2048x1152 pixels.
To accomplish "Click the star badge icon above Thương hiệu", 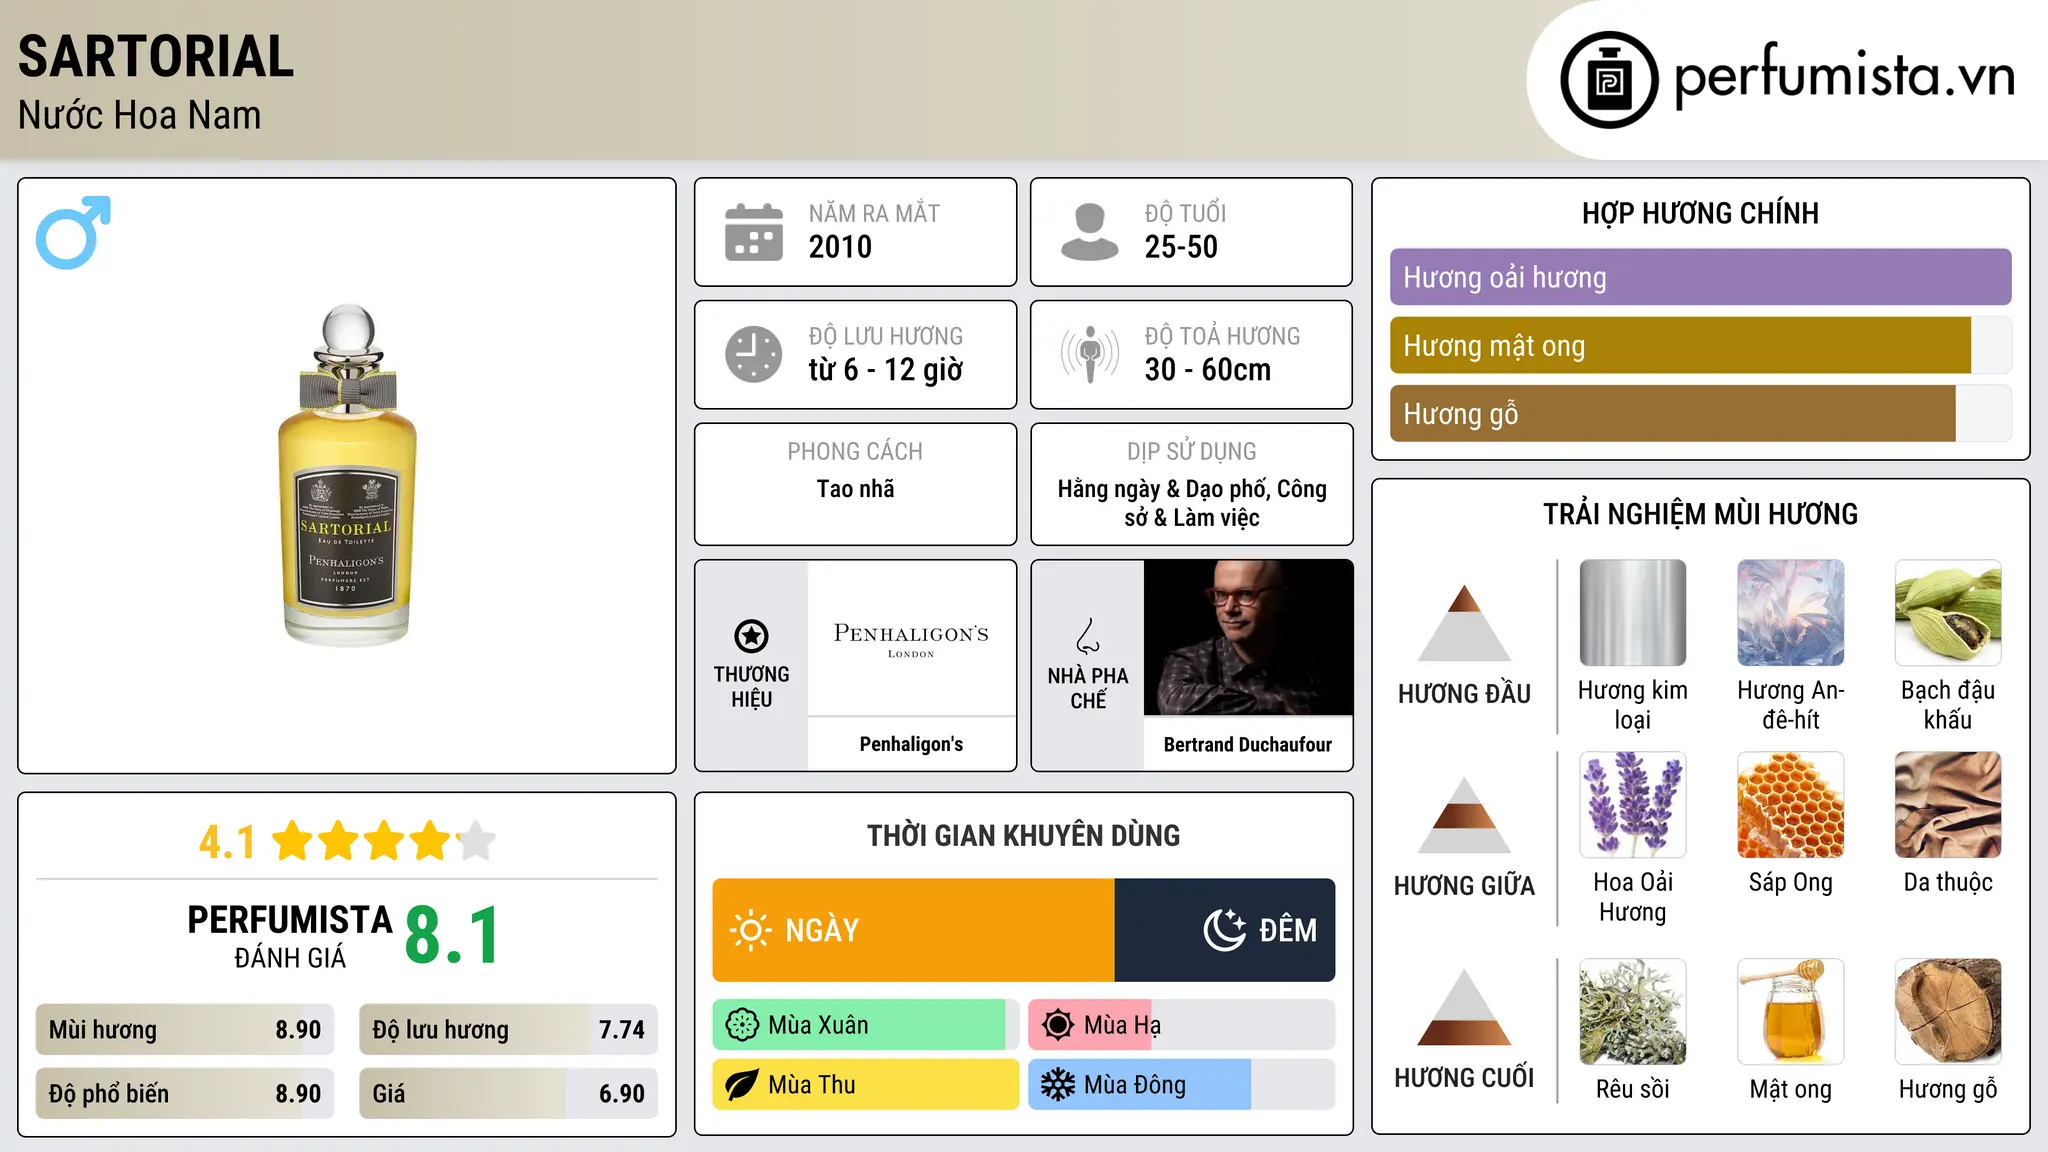I will click(751, 635).
